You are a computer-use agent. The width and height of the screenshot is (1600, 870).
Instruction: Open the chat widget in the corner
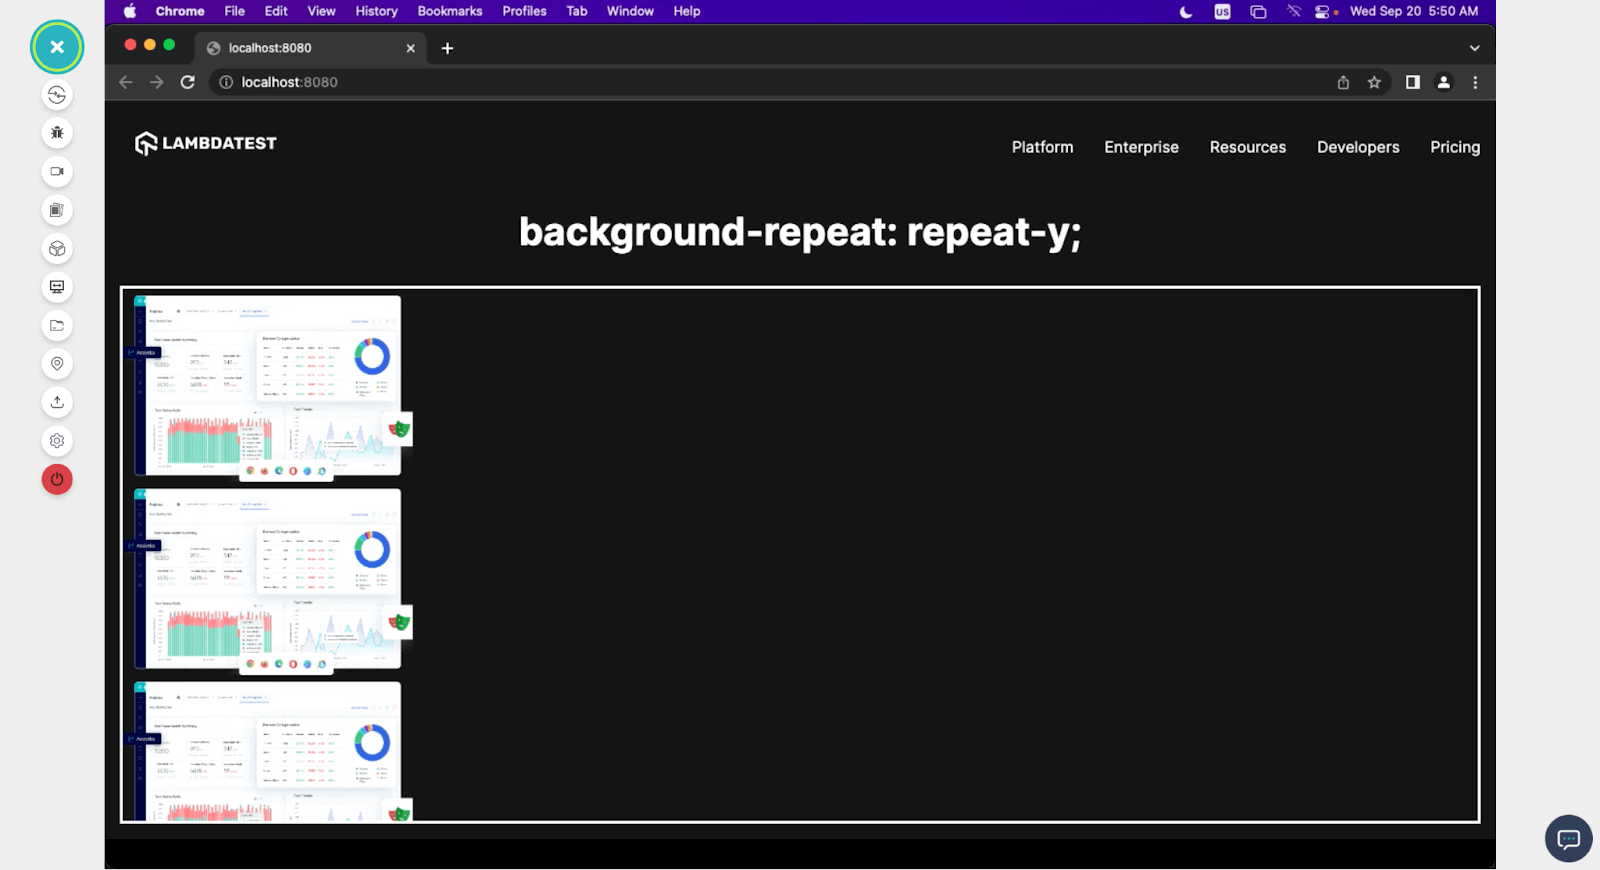[x=1568, y=839]
